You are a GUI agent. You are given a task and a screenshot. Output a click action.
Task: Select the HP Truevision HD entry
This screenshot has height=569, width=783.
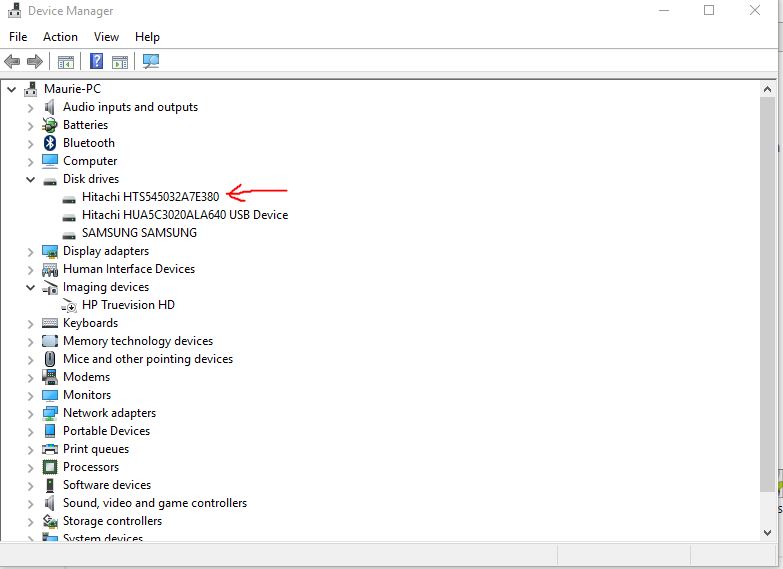click(x=128, y=305)
